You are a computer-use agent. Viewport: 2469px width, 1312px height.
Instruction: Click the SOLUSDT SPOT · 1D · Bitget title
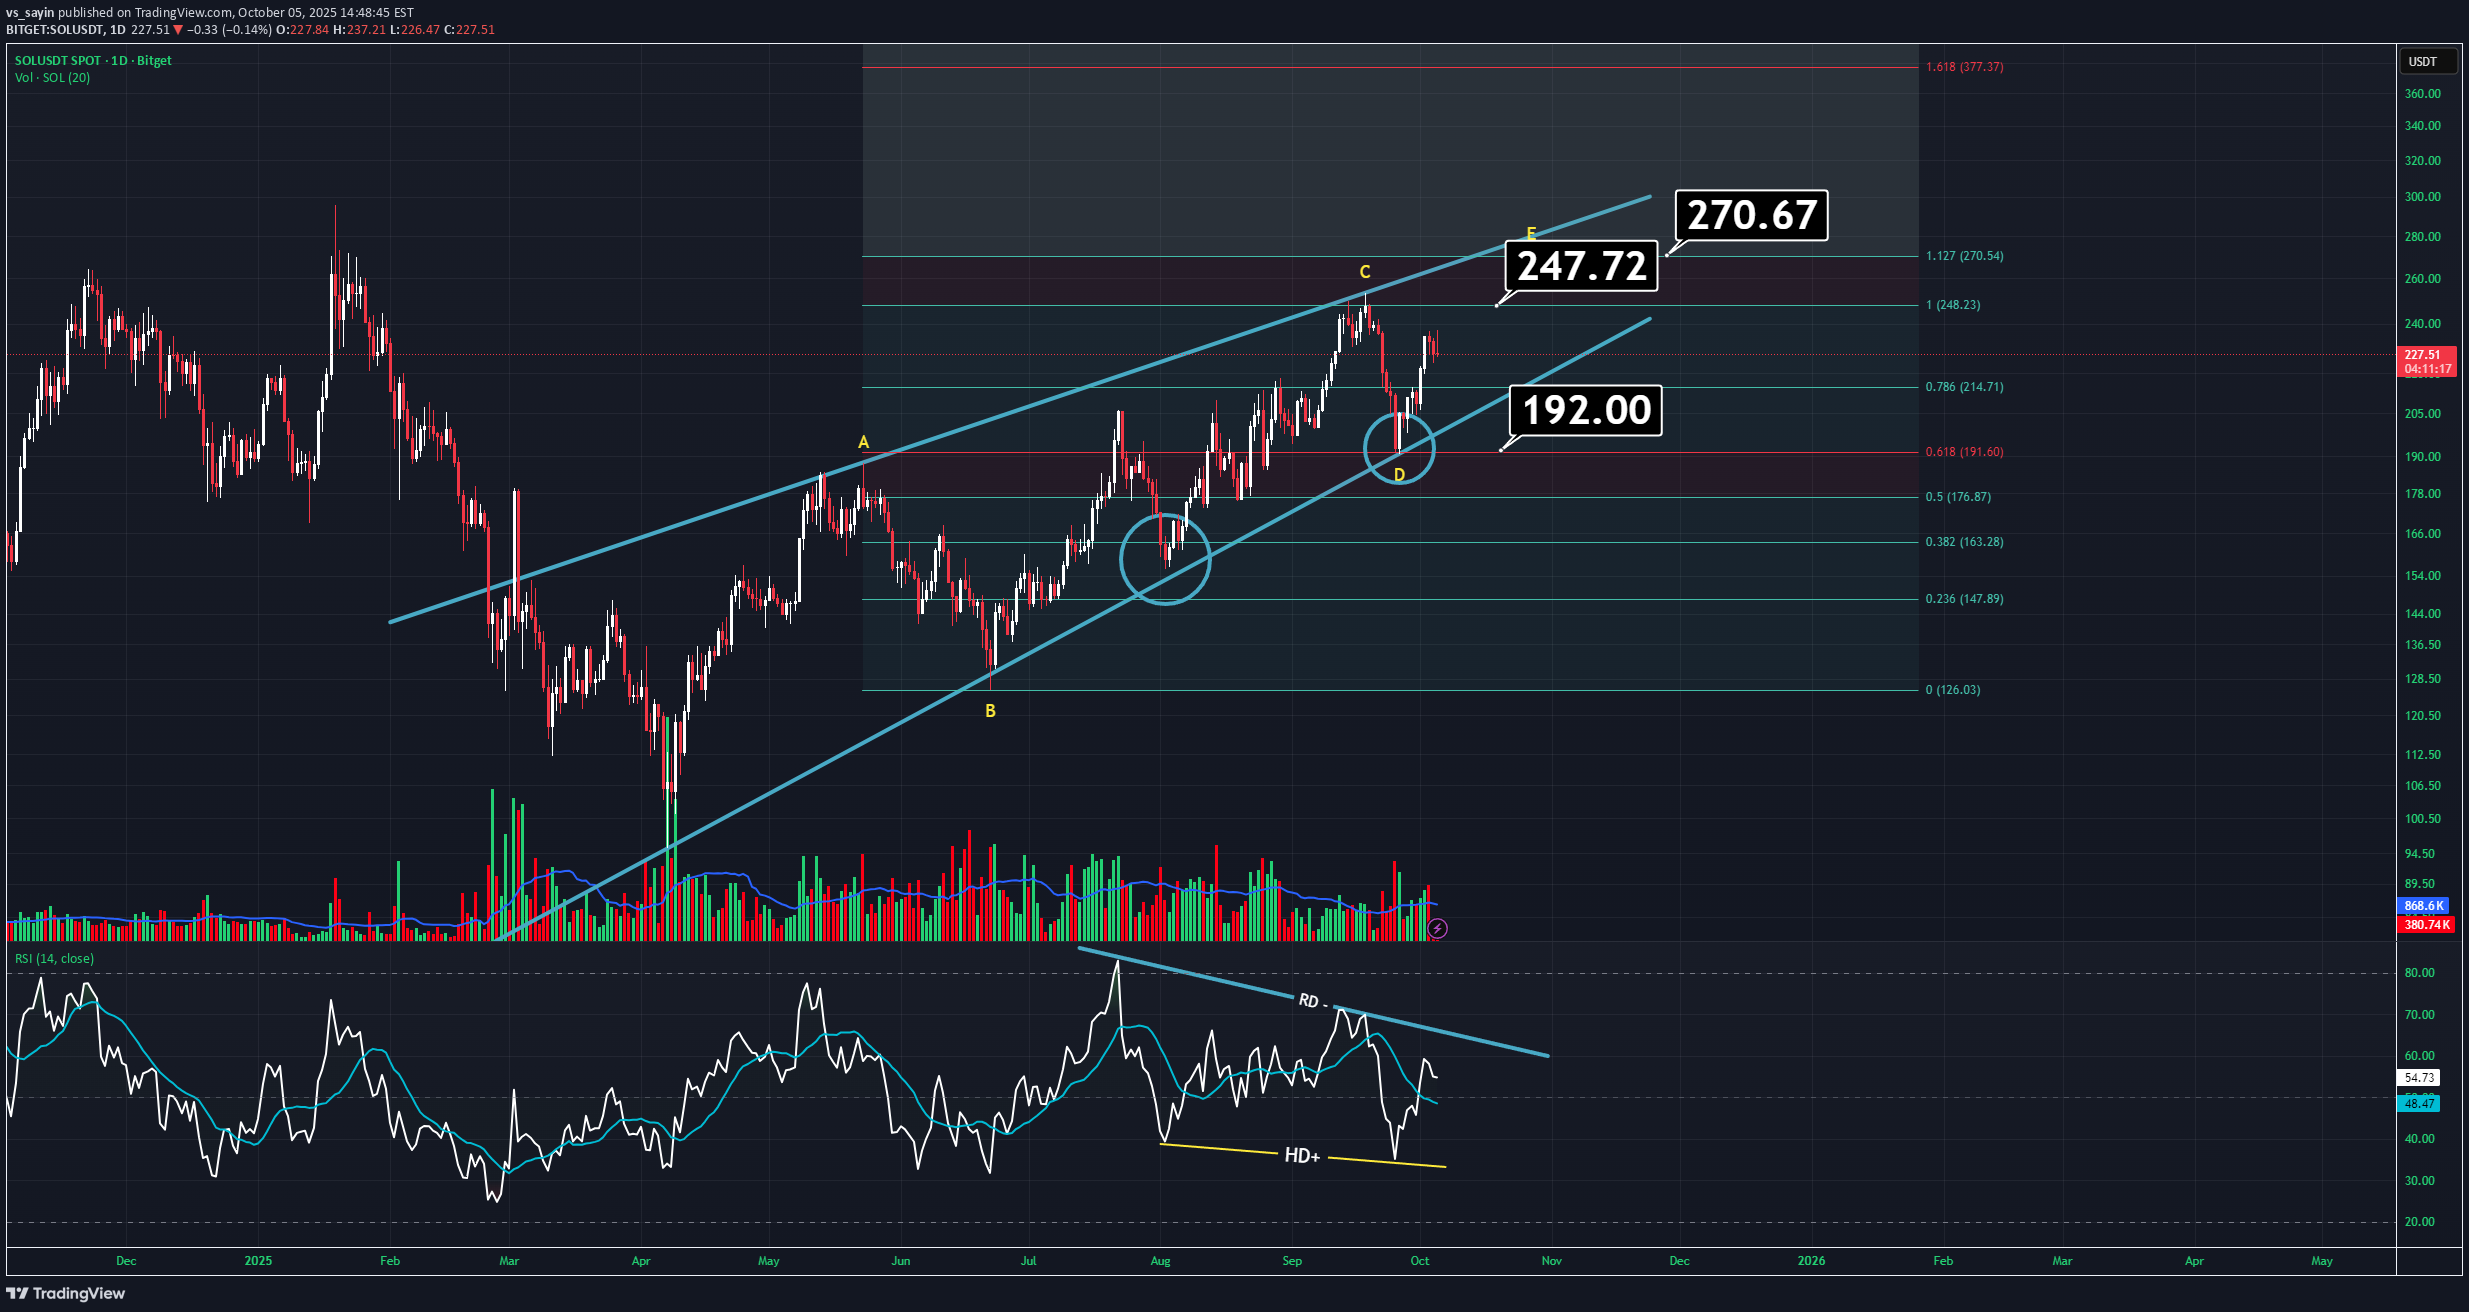(93, 61)
